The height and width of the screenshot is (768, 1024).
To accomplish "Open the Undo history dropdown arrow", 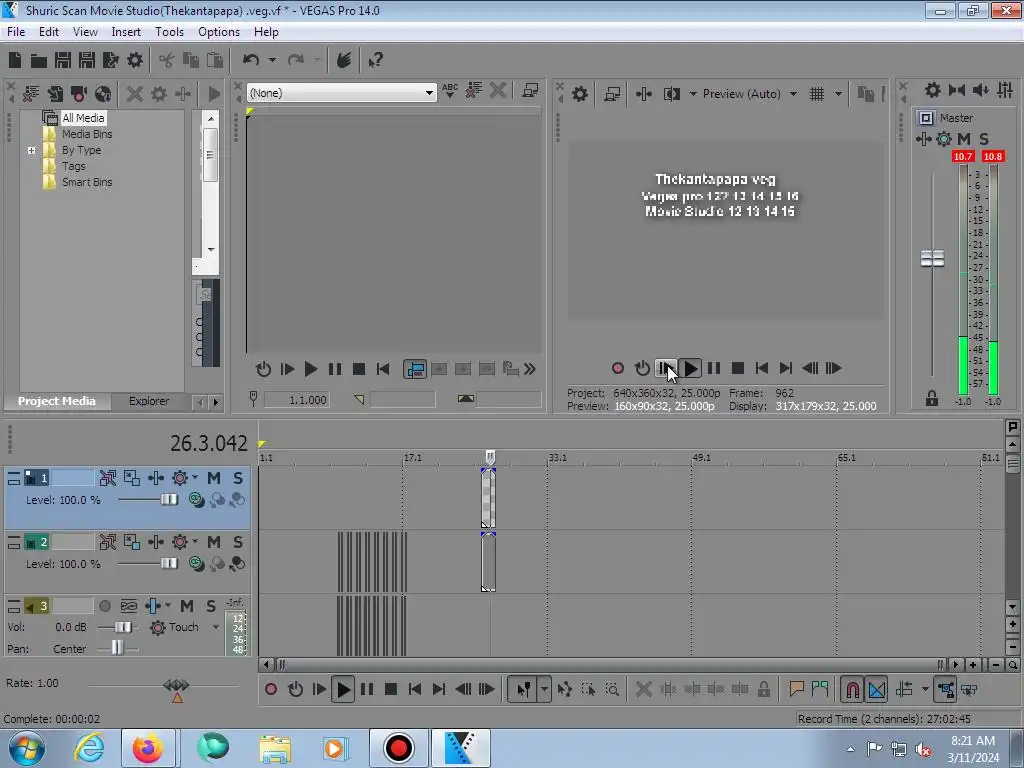I will tap(272, 60).
